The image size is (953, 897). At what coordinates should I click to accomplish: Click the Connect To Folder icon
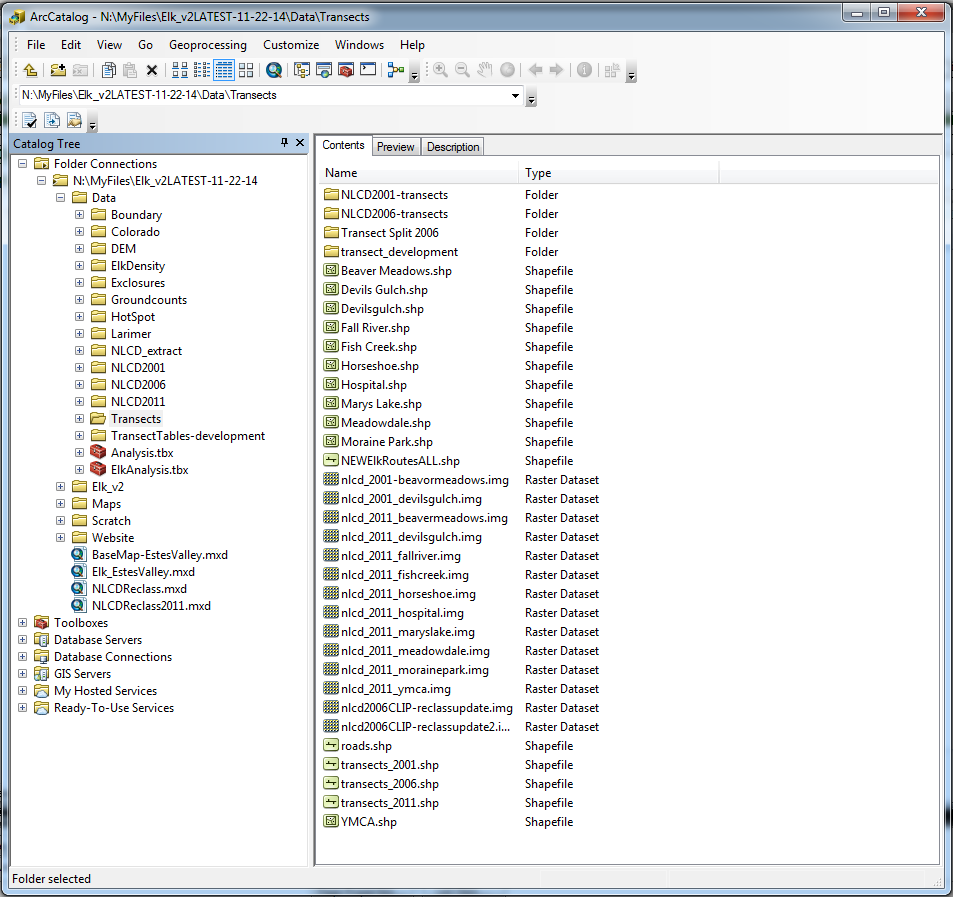point(58,70)
